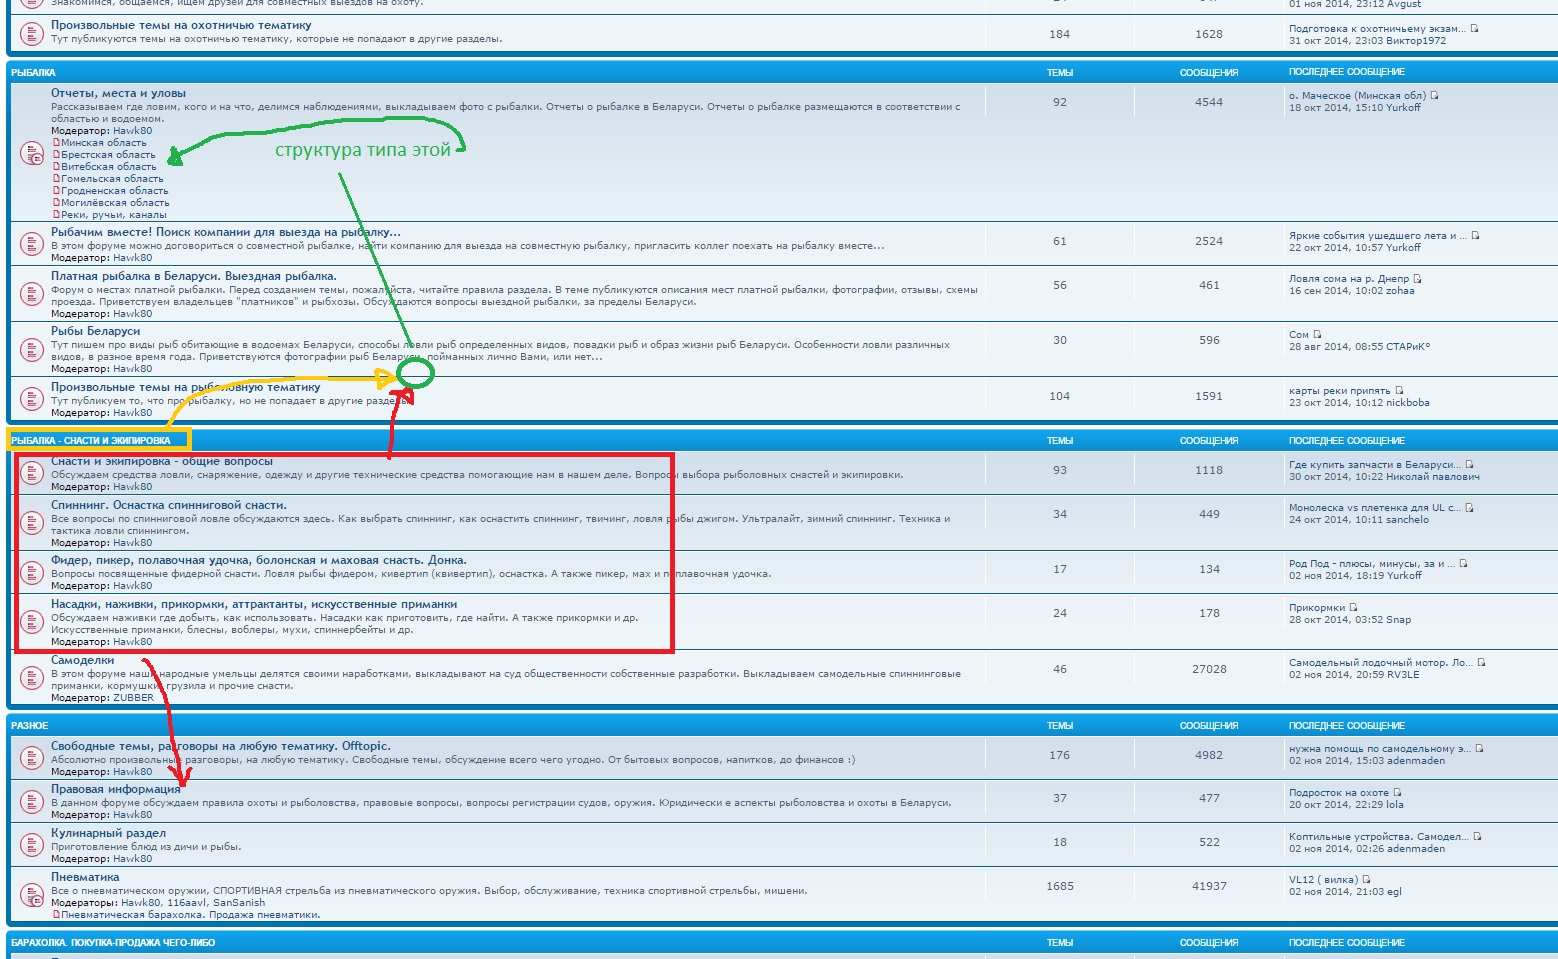Open the БАРАХОЛКА category header link
The width and height of the screenshot is (1558, 959).
click(x=113, y=943)
